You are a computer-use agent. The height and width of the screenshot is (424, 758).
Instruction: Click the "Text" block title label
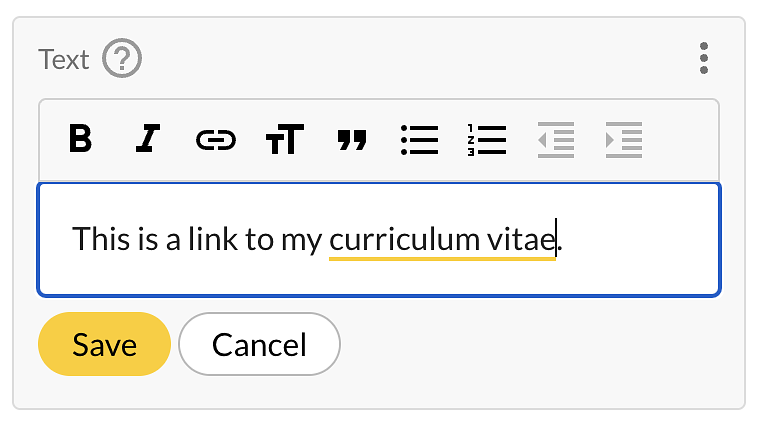coord(64,59)
